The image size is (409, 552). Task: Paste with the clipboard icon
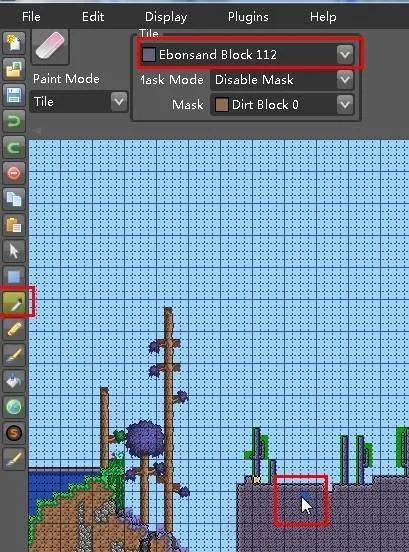[14, 225]
